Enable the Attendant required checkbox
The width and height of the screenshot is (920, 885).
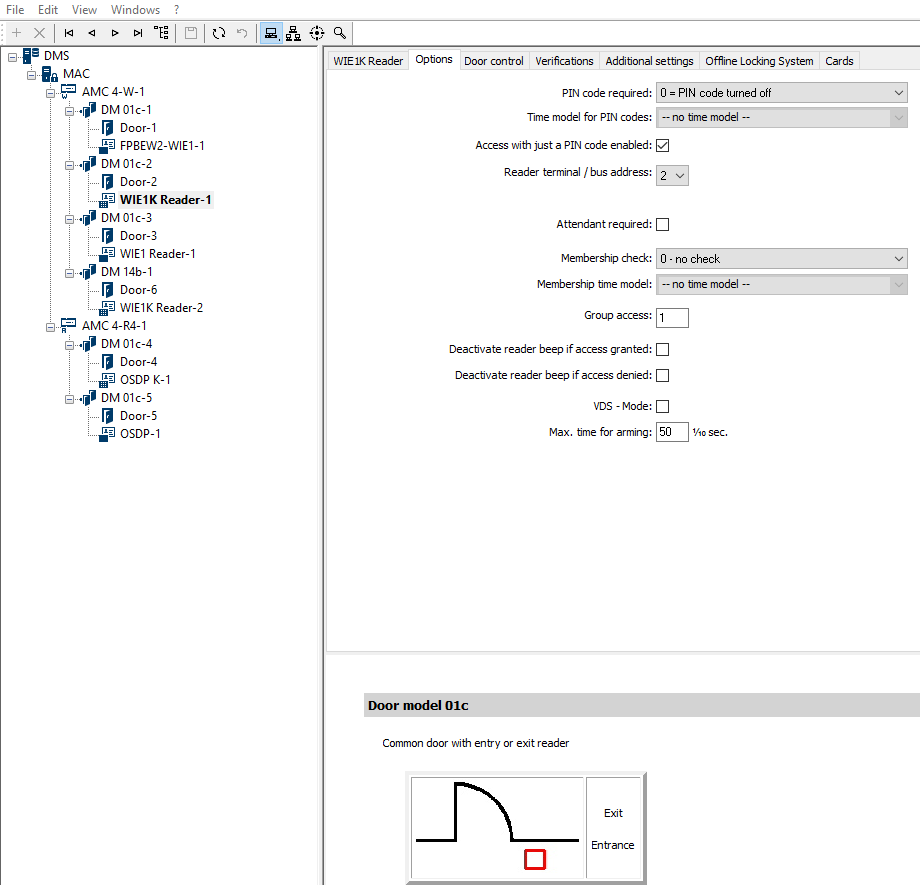(662, 225)
